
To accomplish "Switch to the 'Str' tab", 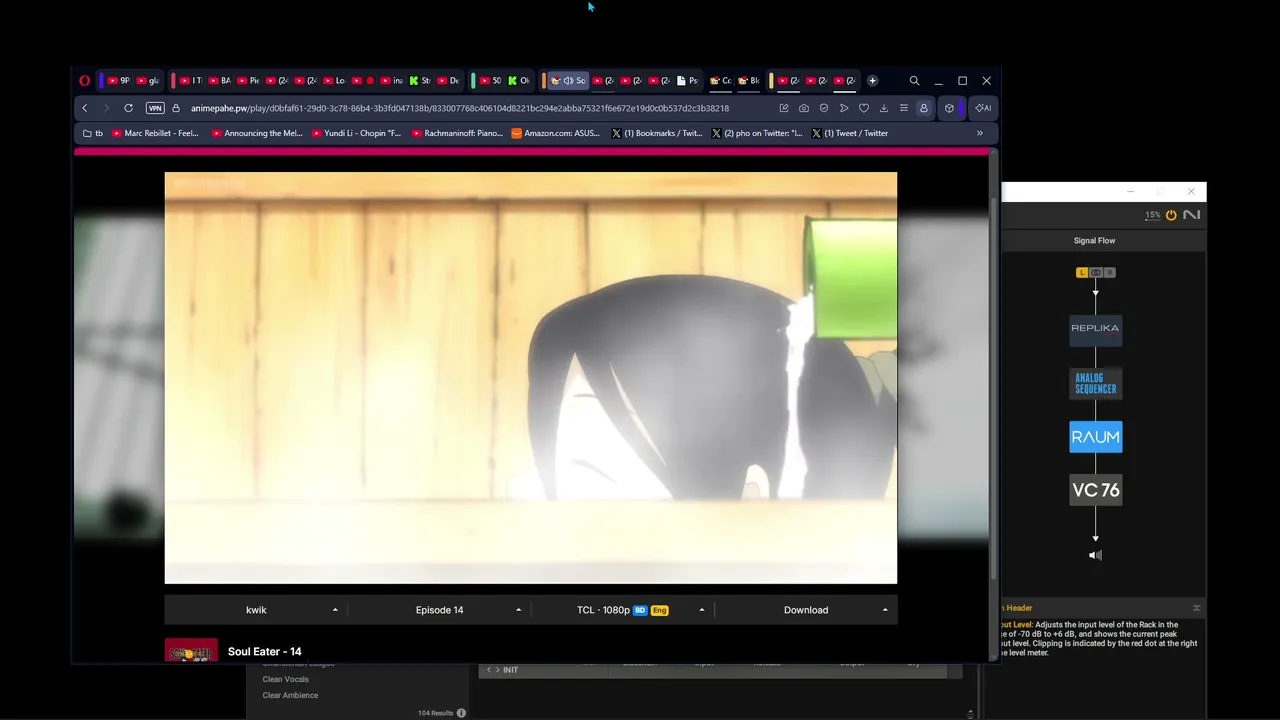I will (x=420, y=81).
